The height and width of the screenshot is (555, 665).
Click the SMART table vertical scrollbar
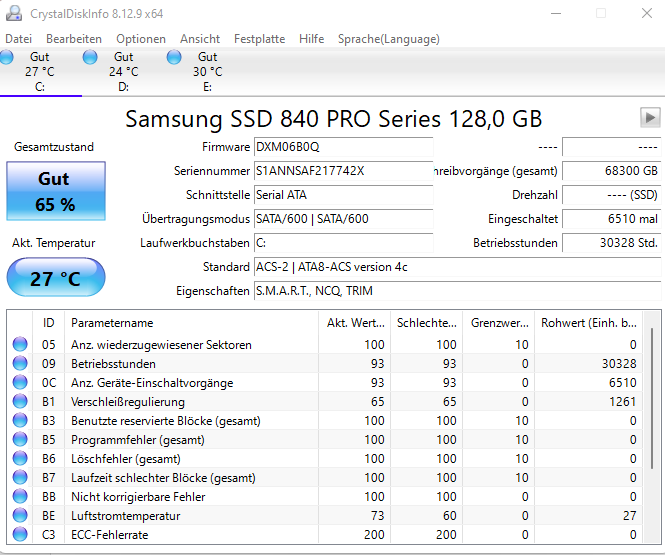[652, 399]
